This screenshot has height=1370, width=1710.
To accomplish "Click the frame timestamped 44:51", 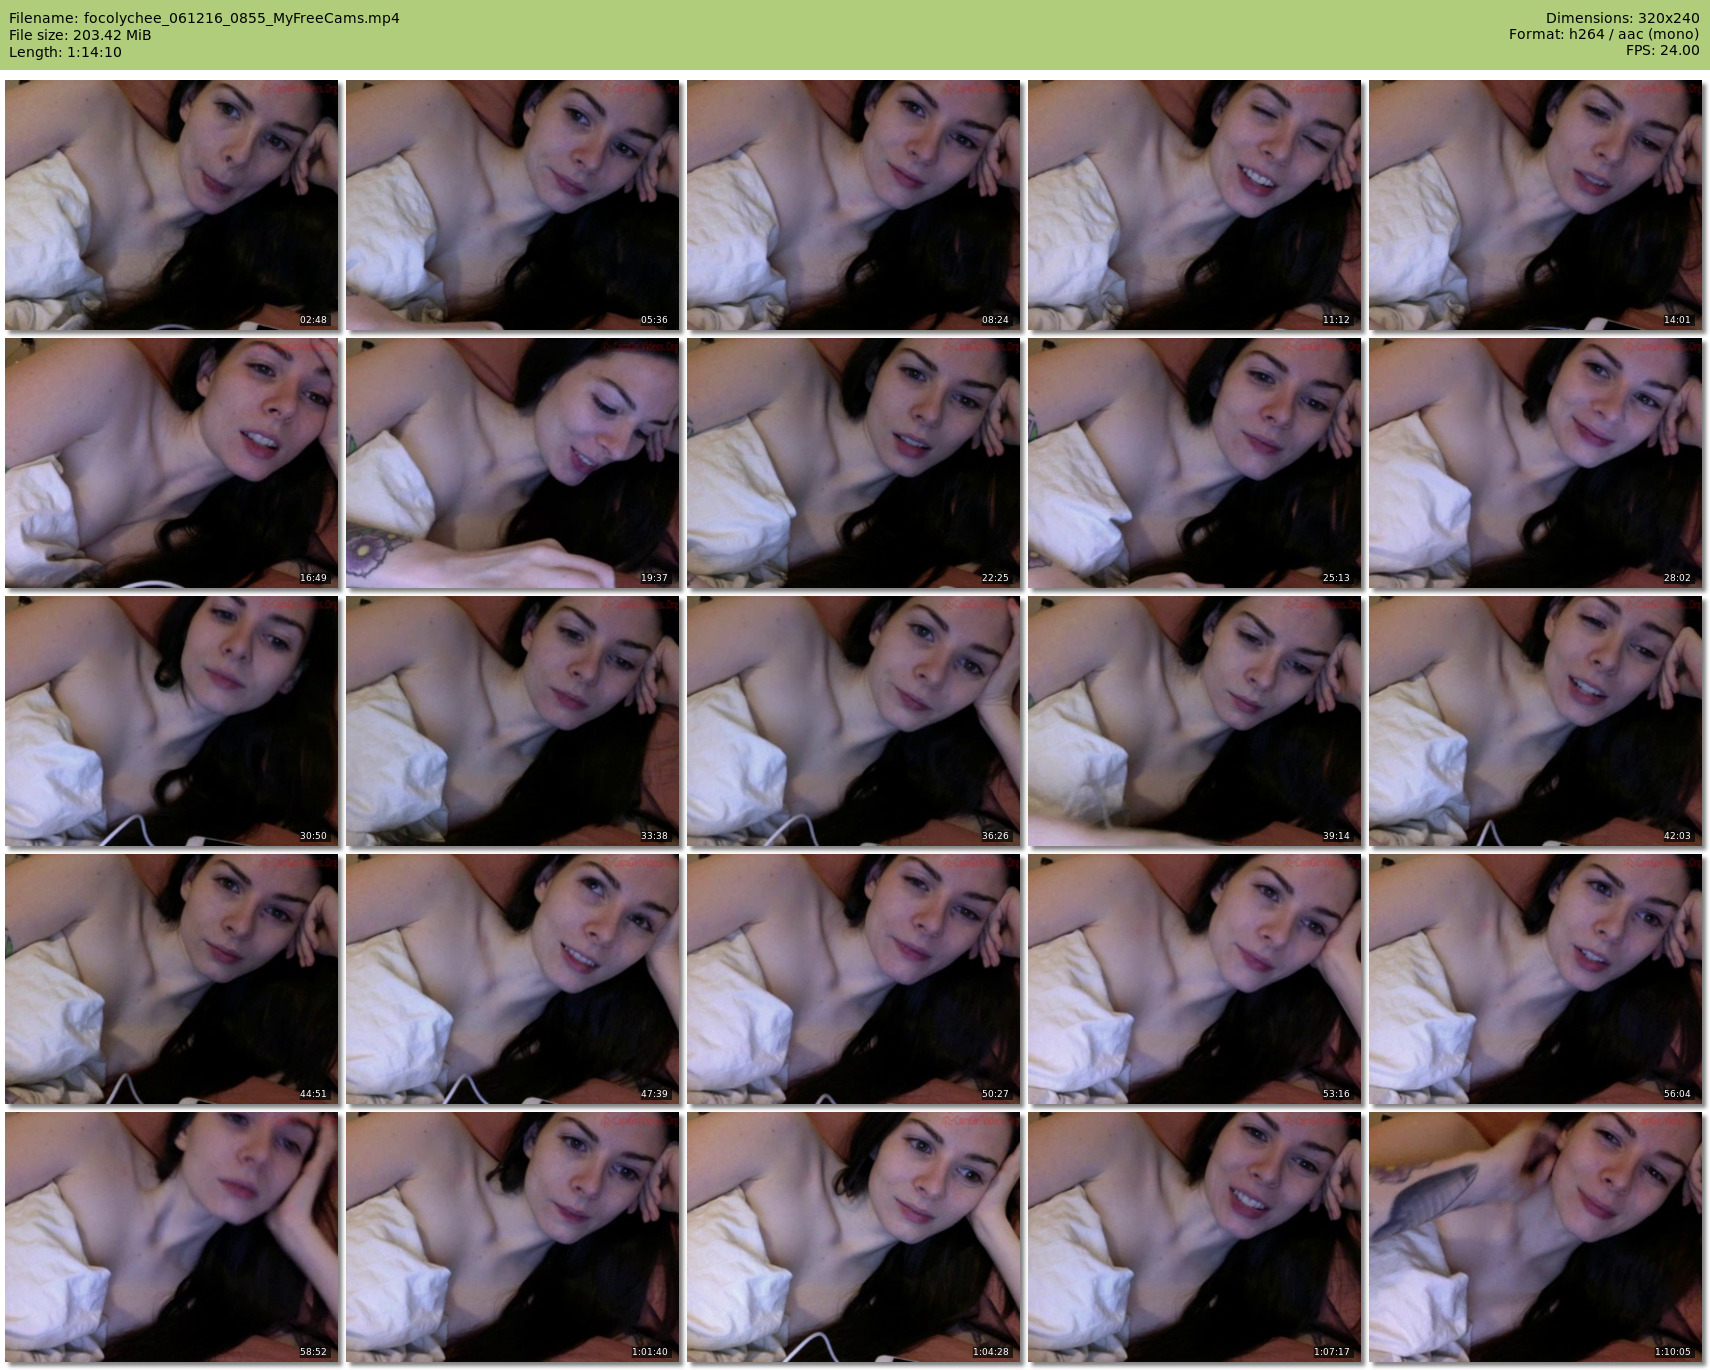I will coord(172,979).
